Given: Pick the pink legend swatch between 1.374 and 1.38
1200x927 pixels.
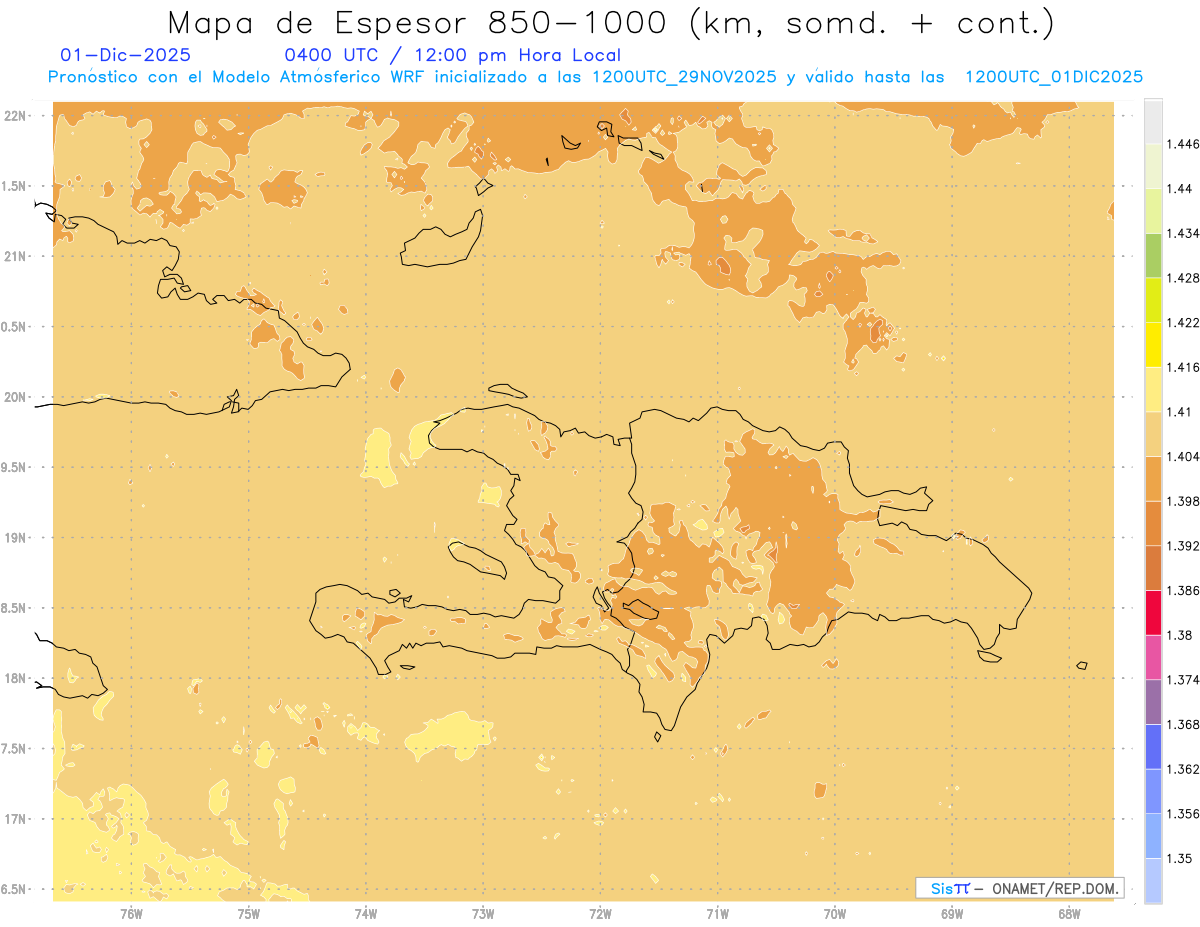Looking at the screenshot, I should 1153,657.
